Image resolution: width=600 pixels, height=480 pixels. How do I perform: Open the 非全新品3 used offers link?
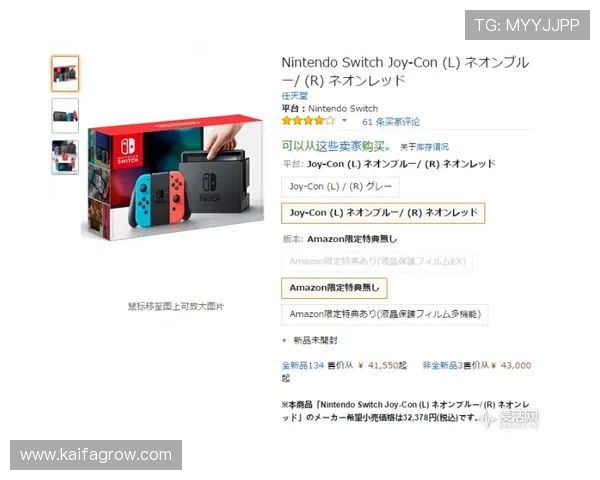pyautogui.click(x=443, y=366)
